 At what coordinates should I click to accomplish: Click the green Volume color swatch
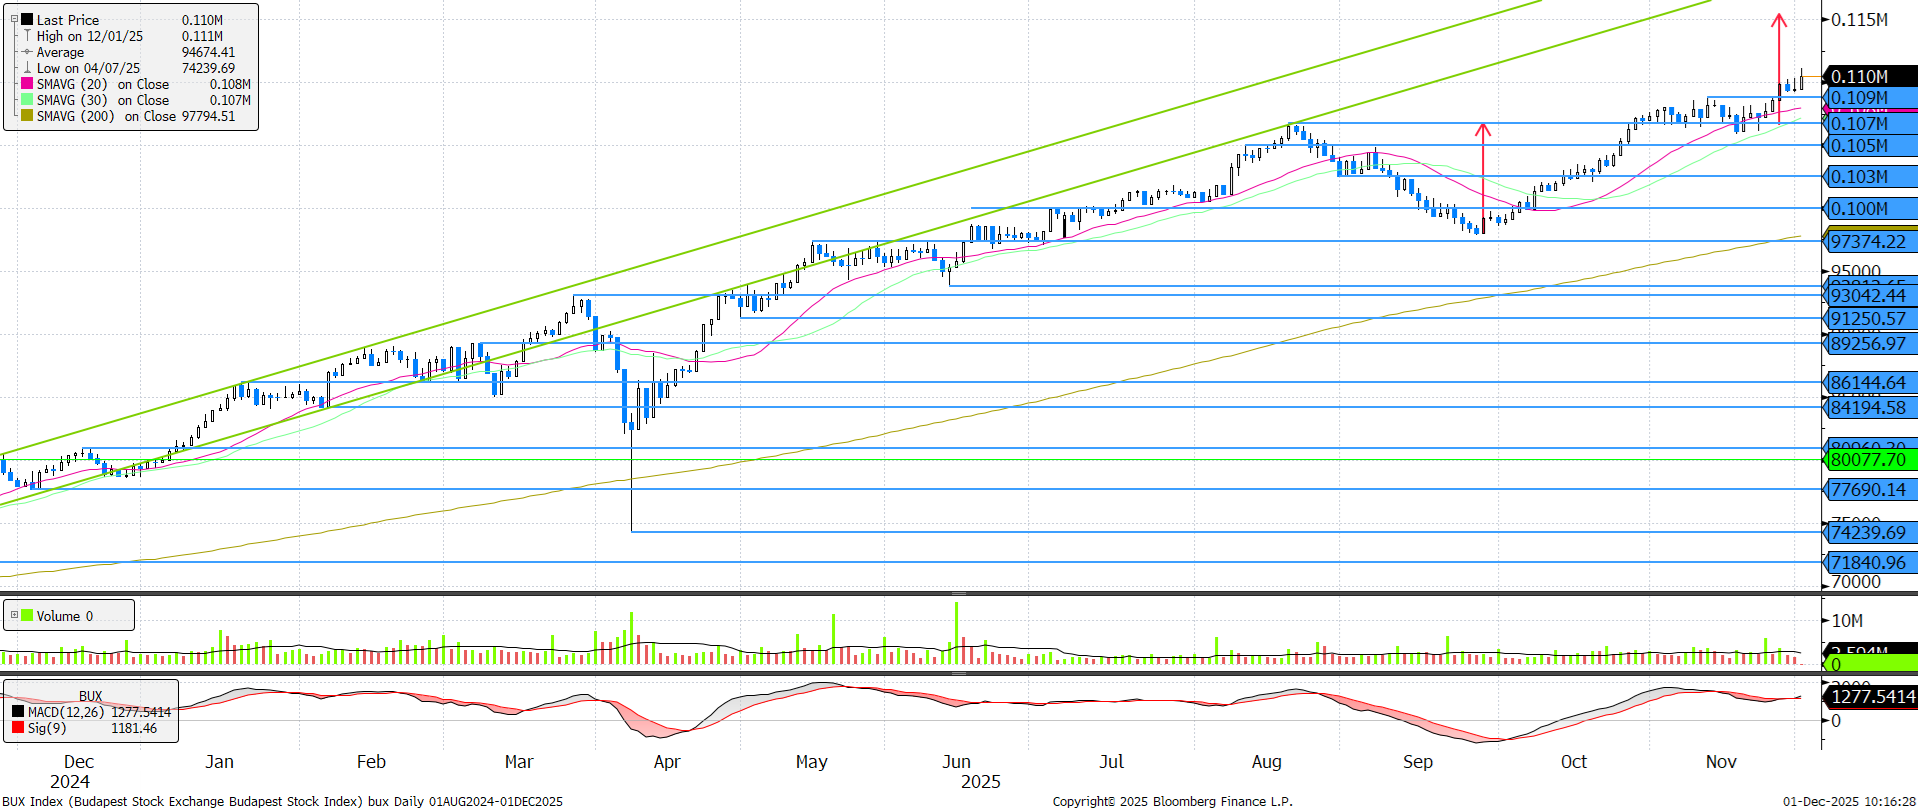27,615
